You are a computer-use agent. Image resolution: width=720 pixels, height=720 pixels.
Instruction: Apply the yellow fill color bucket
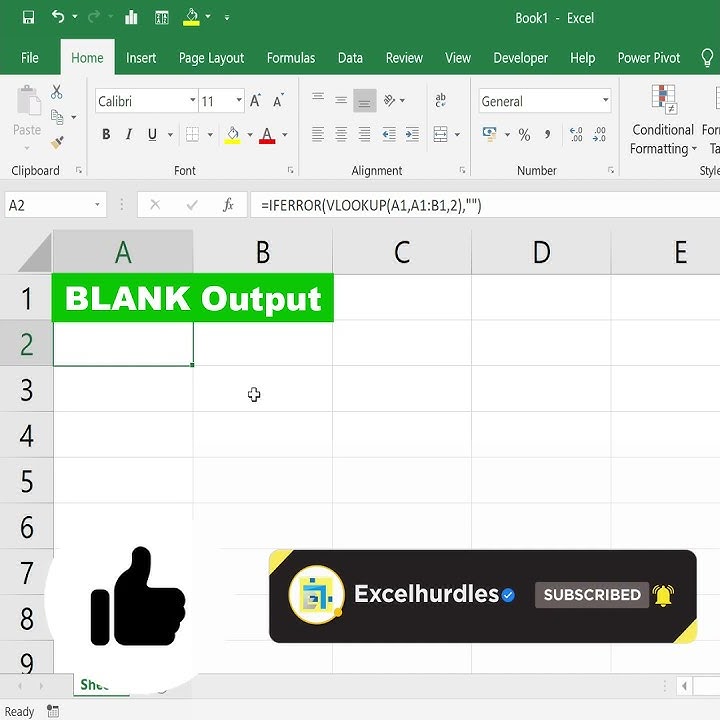(233, 135)
